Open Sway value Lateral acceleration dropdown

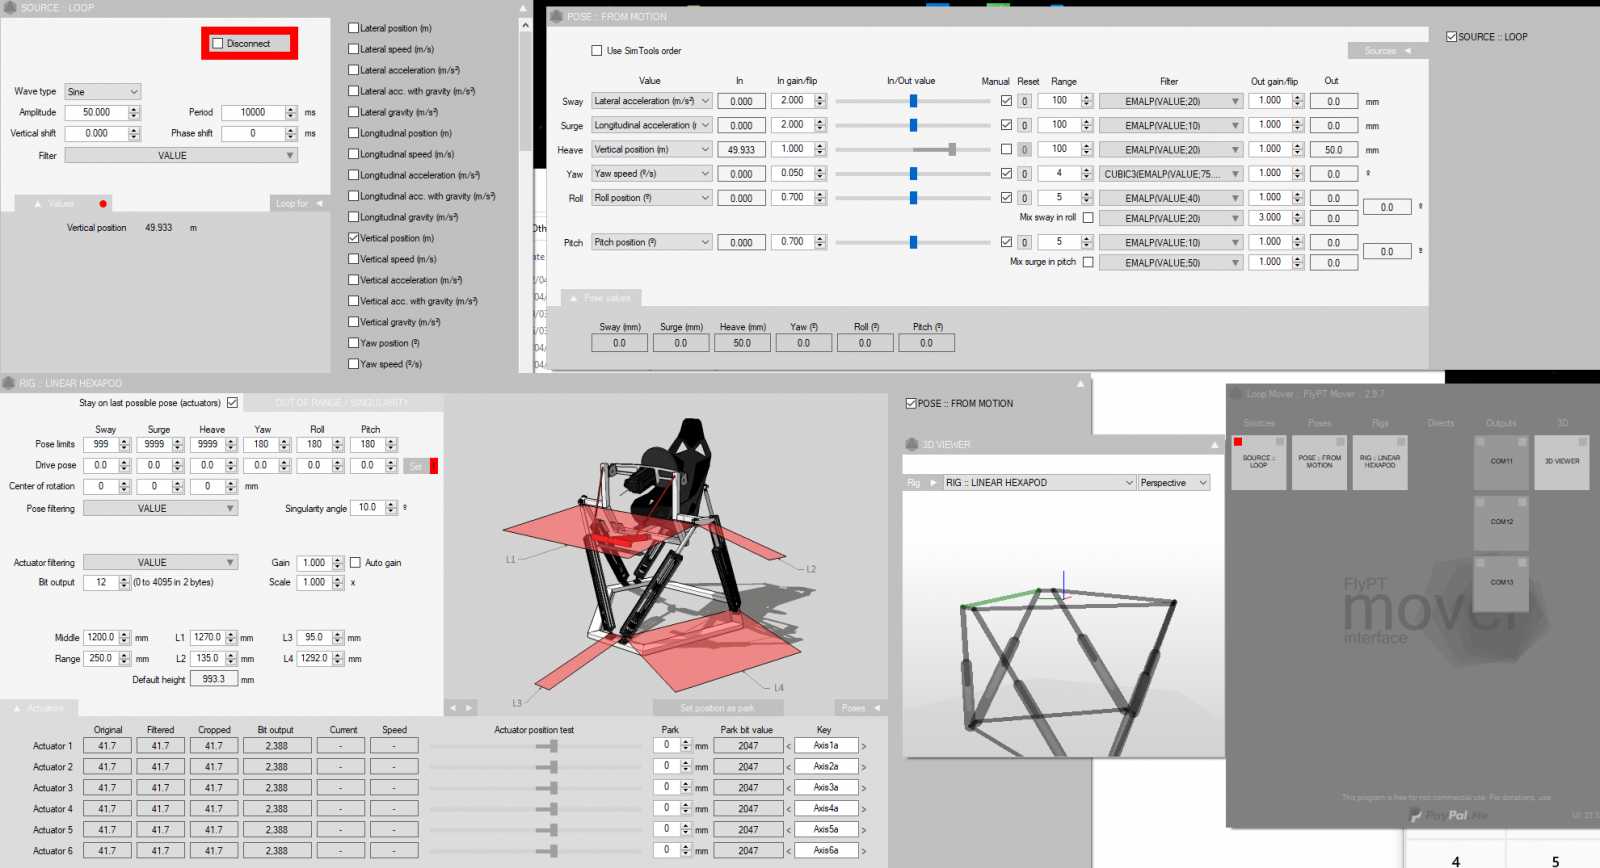click(652, 101)
